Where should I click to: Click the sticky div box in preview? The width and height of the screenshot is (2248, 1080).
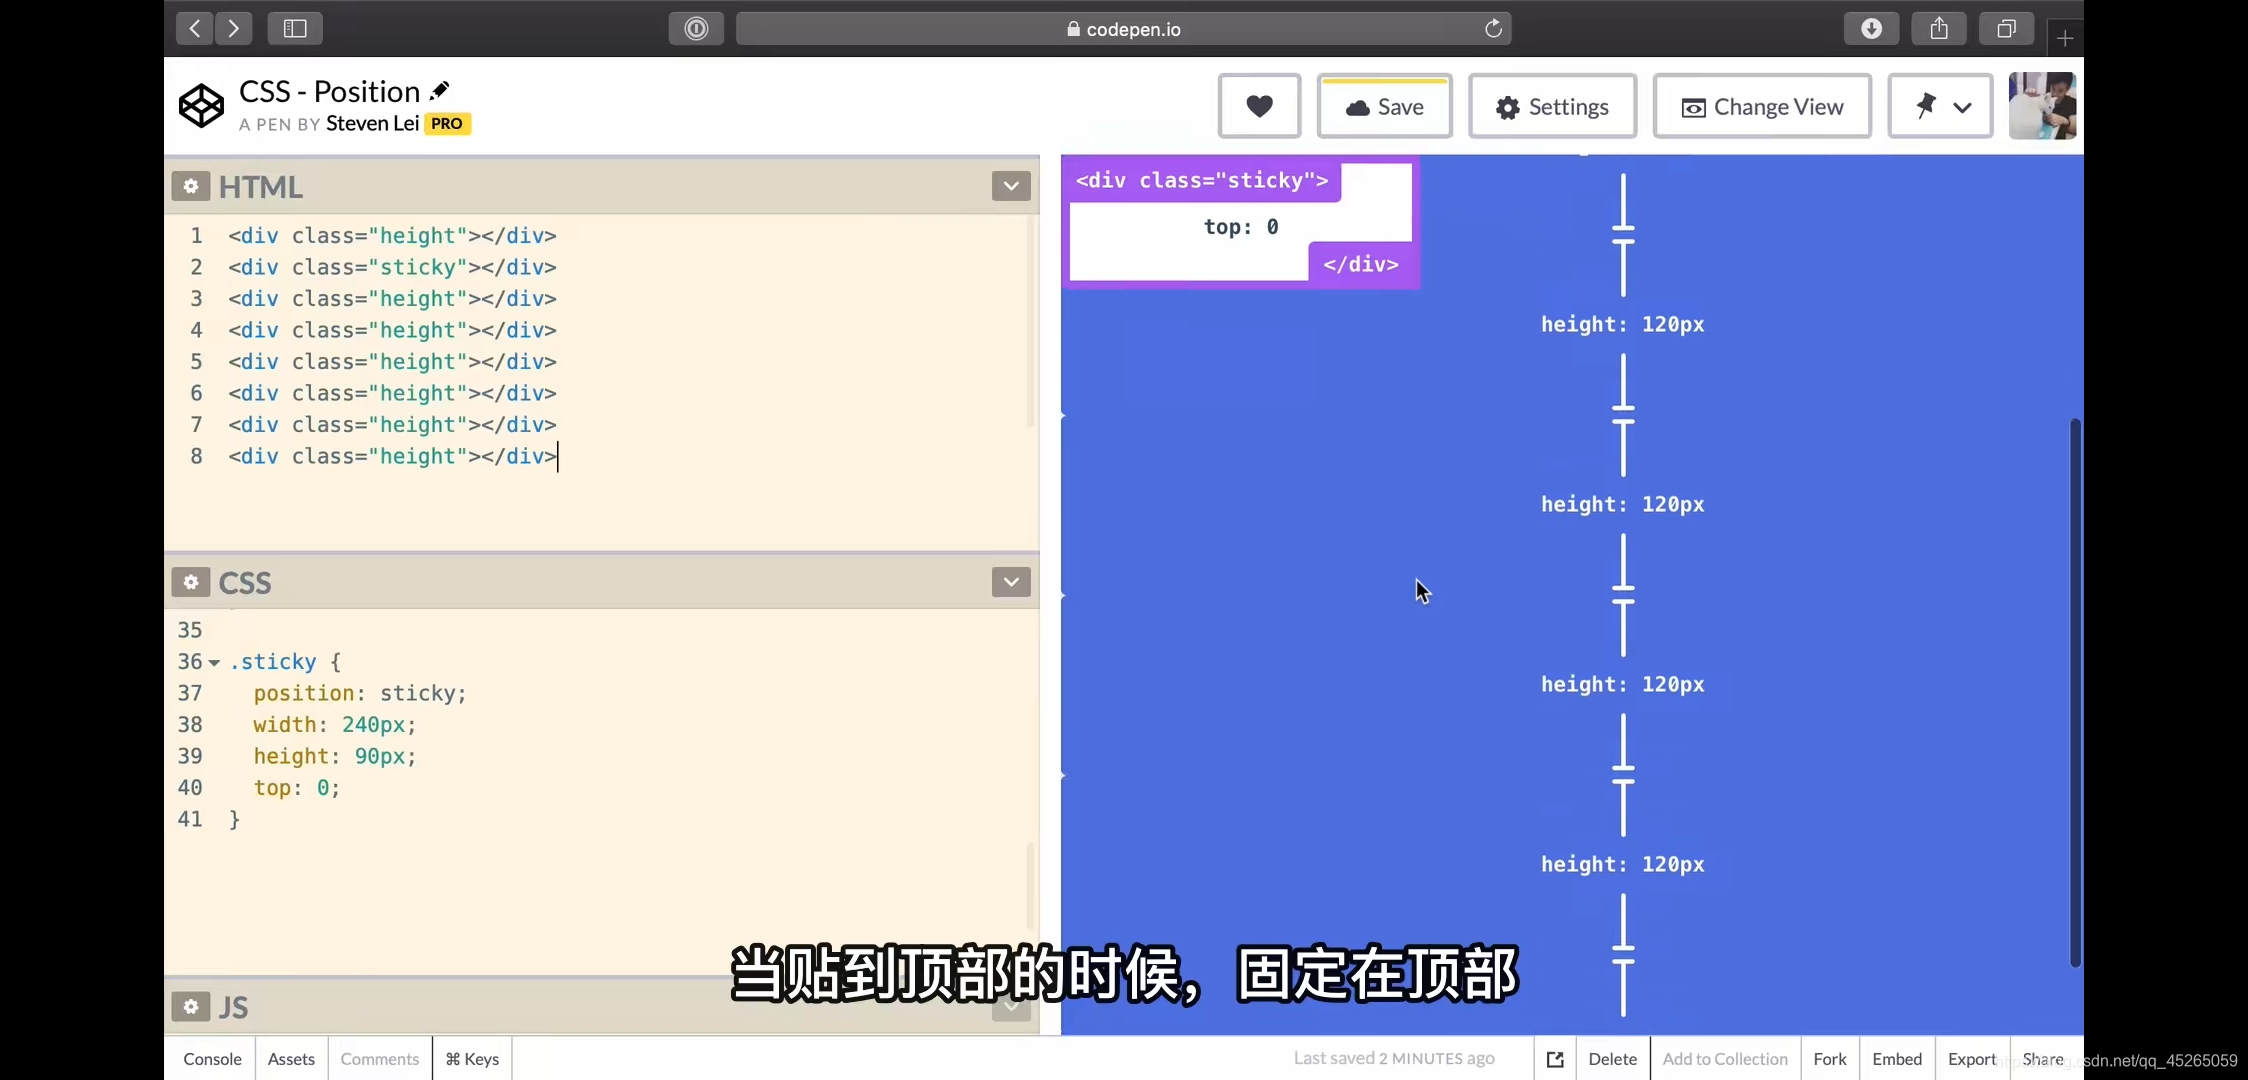tap(1240, 222)
